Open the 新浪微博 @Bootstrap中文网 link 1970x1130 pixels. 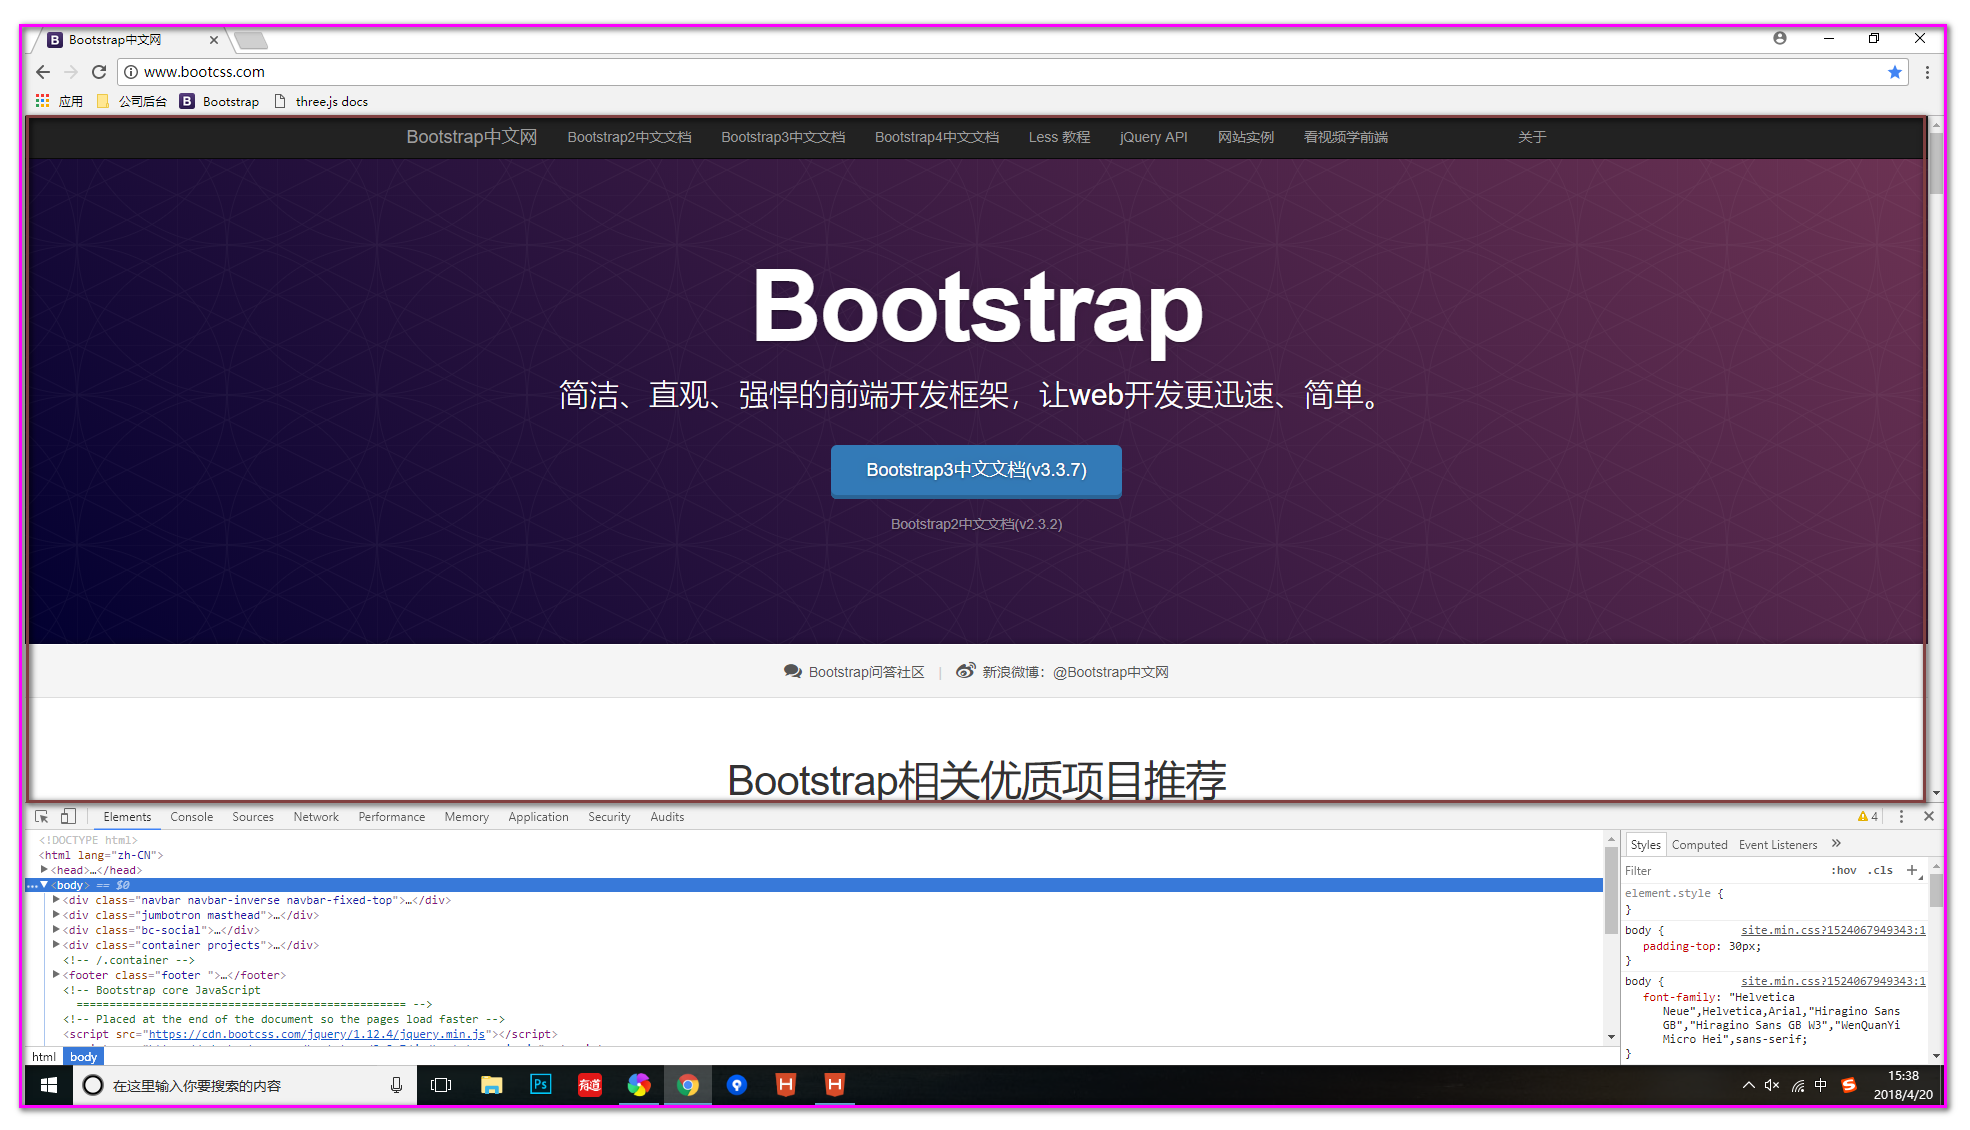[x=1062, y=672]
